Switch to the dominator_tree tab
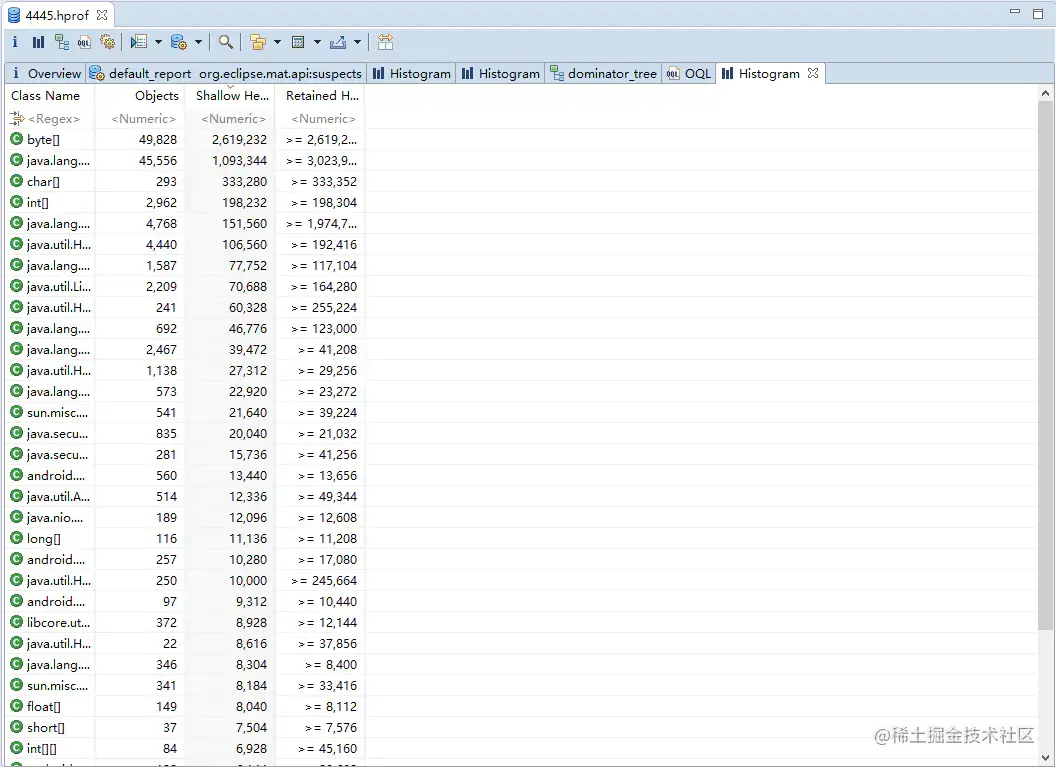The image size is (1056, 767). (603, 73)
